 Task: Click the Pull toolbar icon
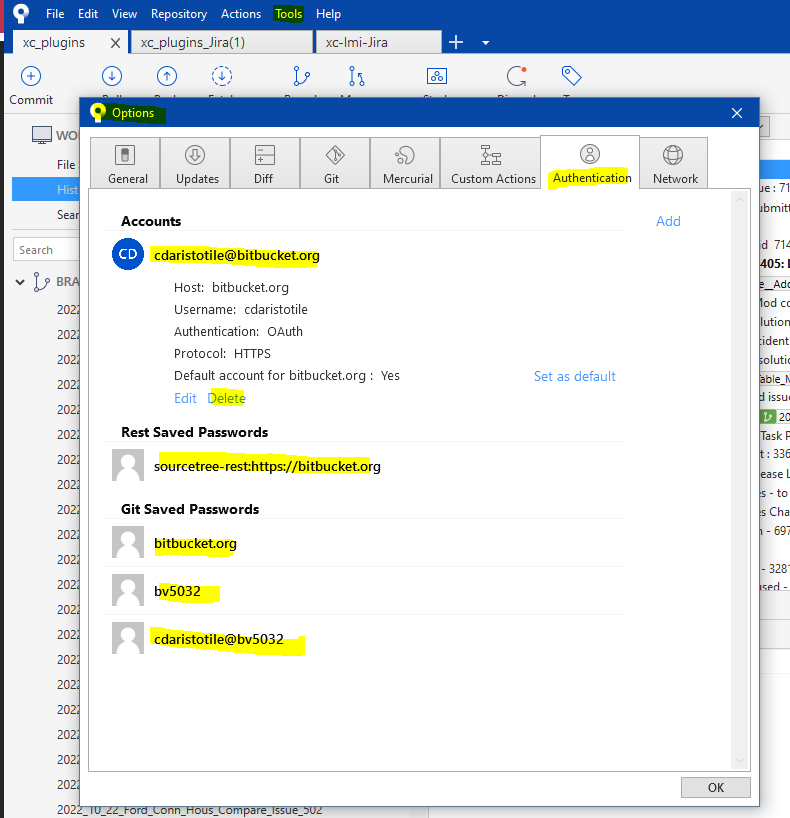click(x=112, y=76)
